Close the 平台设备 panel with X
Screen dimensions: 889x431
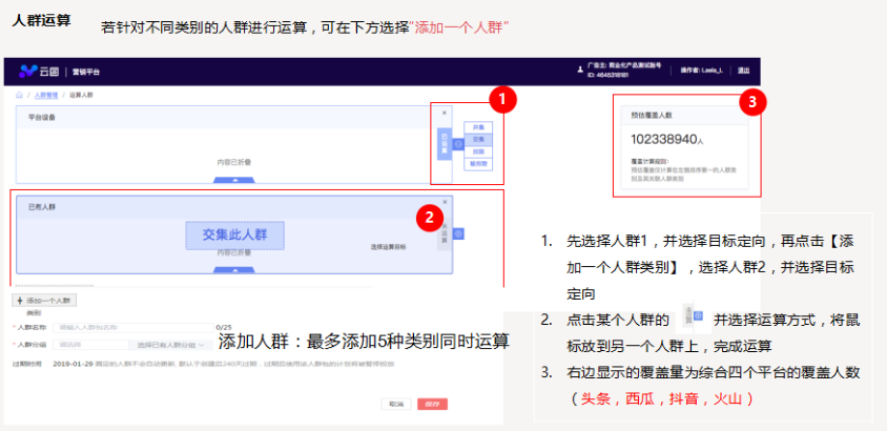click(x=444, y=113)
